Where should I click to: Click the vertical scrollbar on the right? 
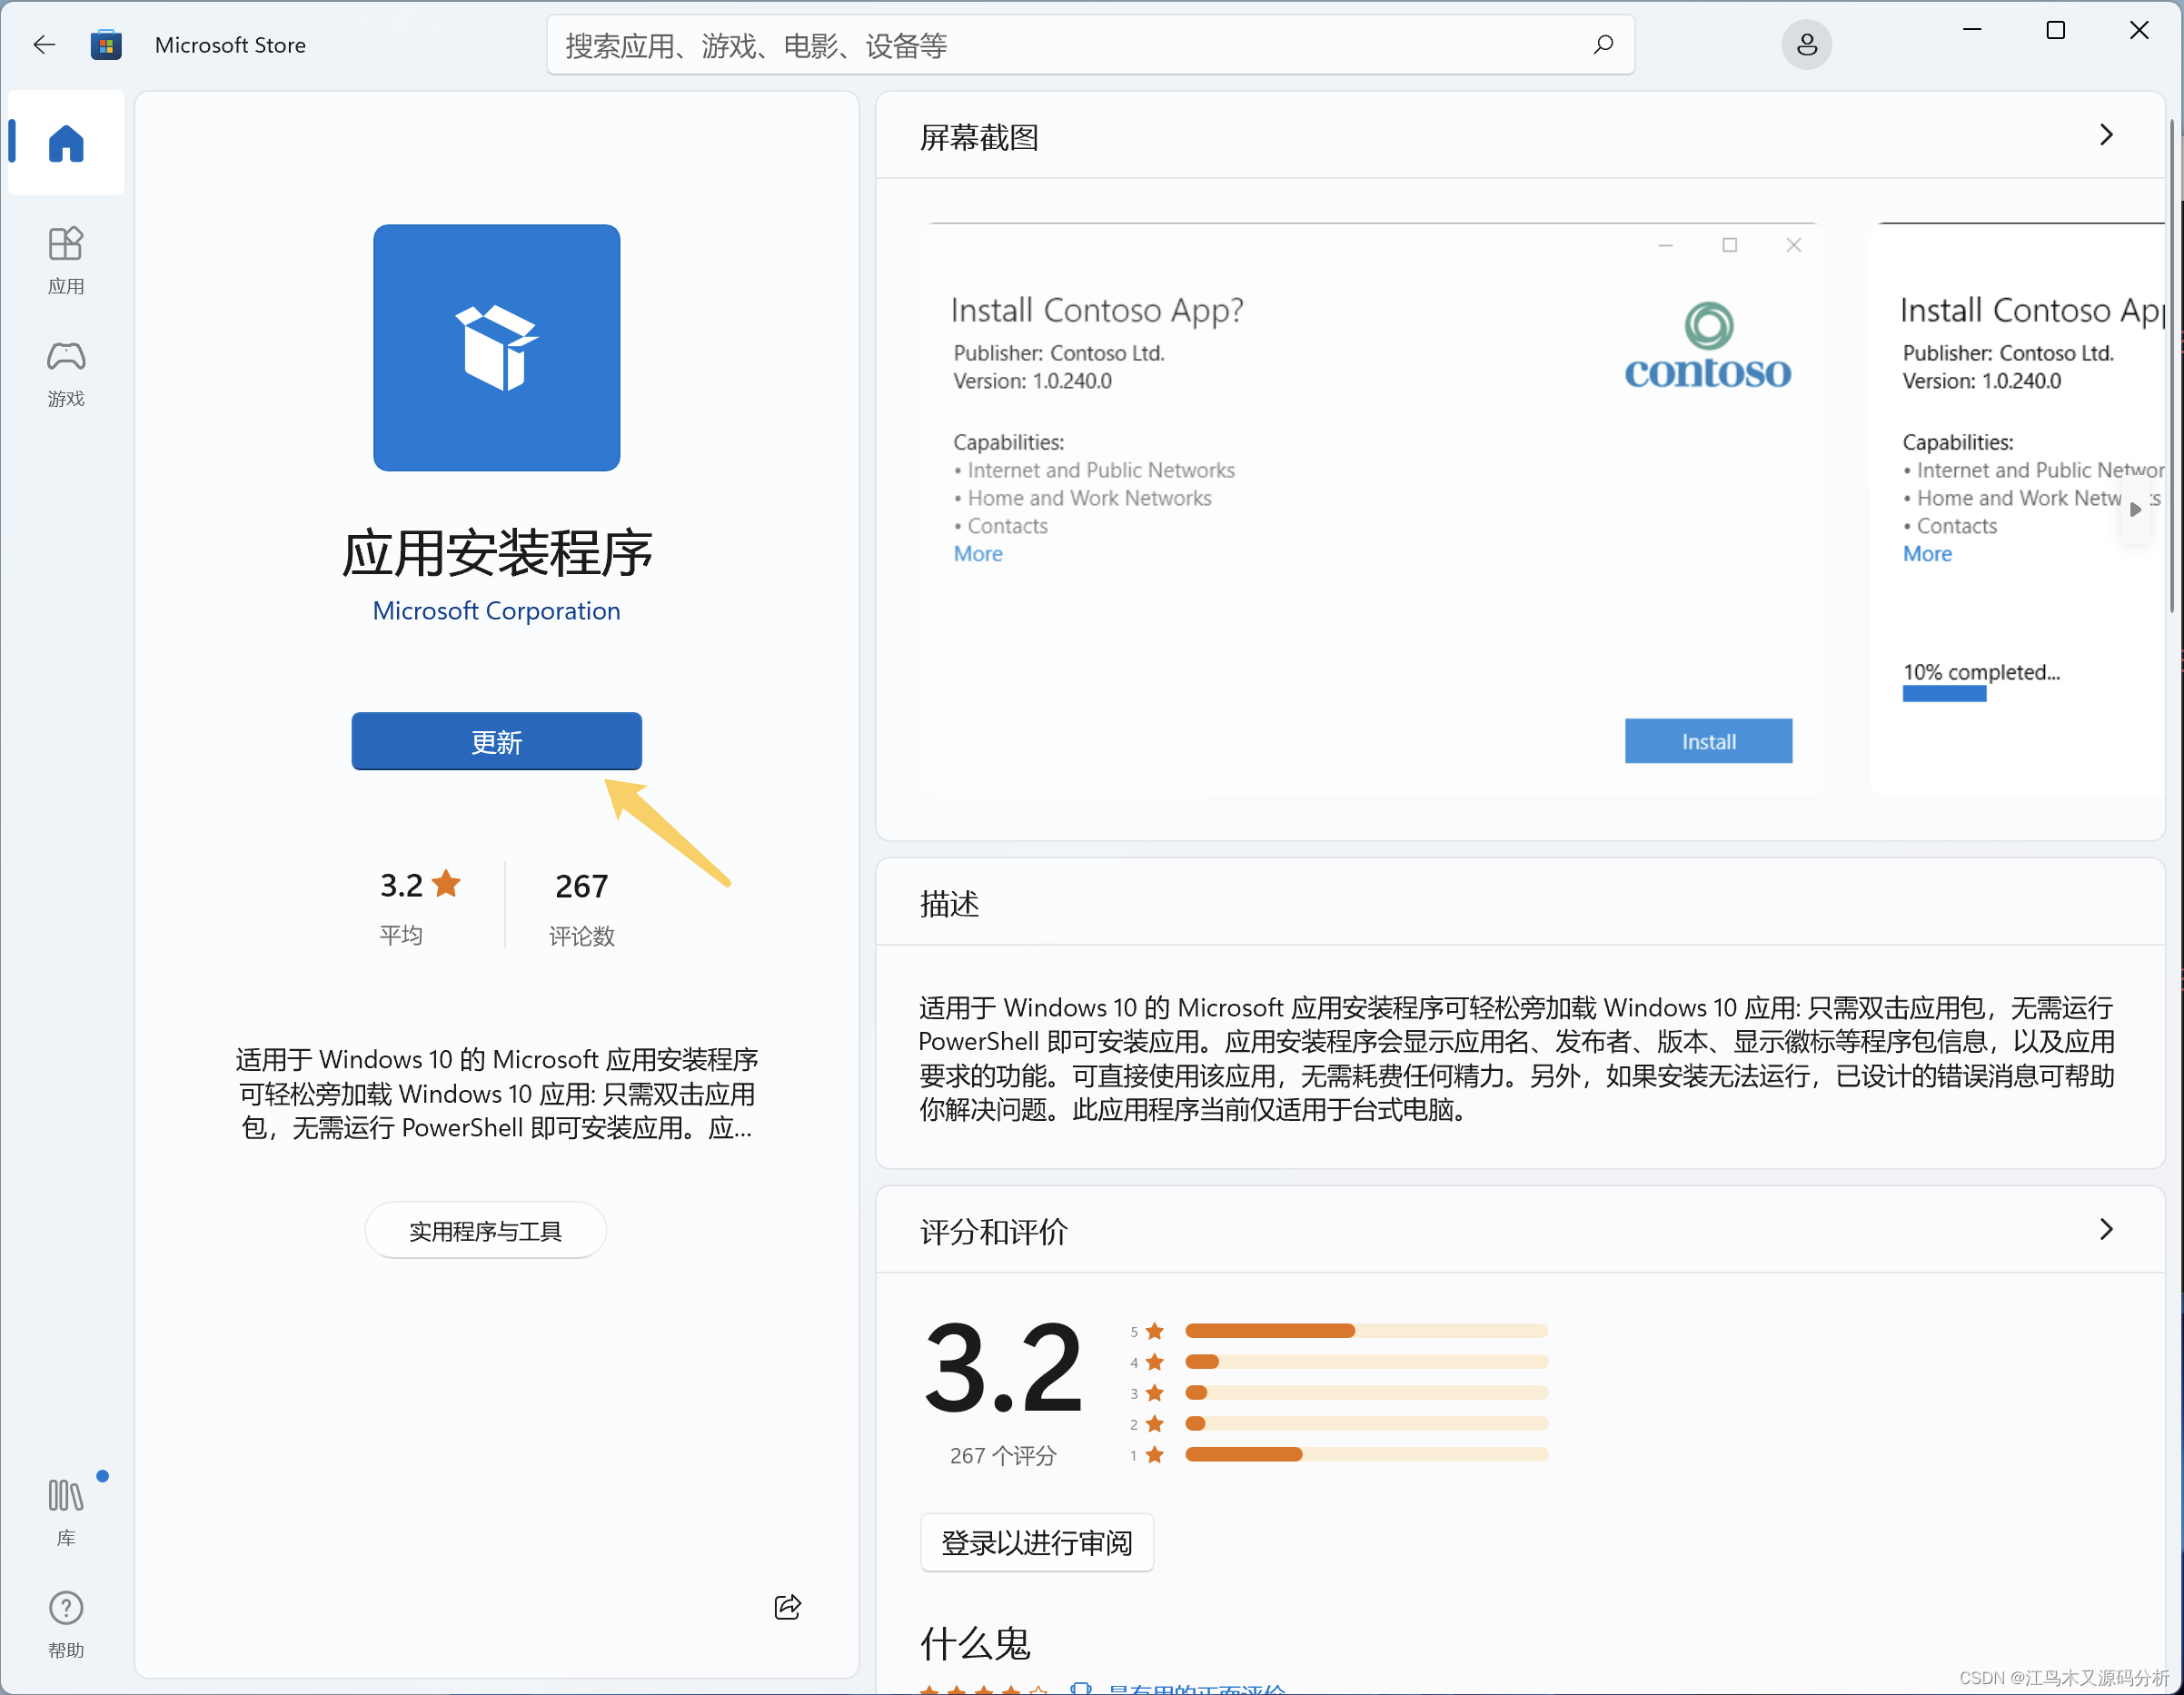coord(2172,365)
